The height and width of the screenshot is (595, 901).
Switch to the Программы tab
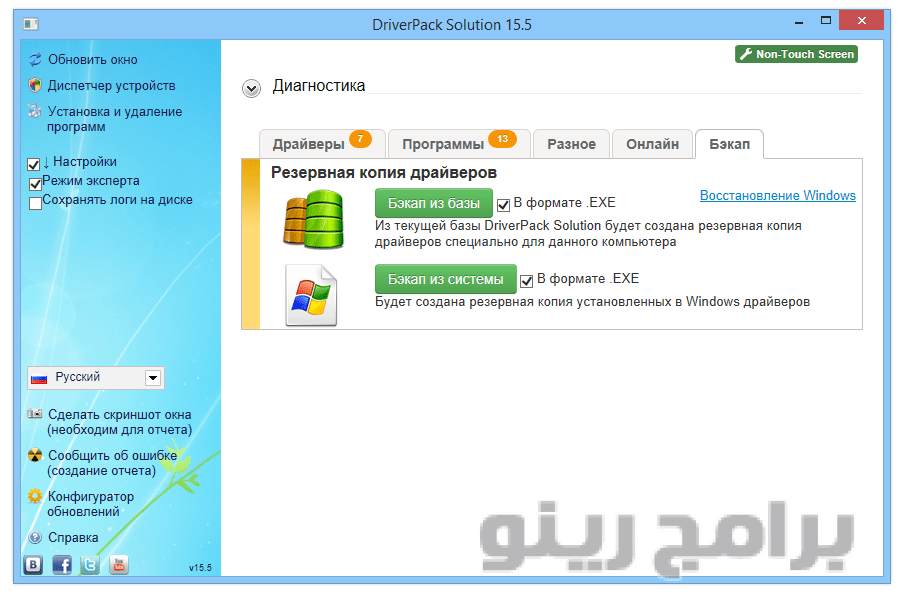(x=459, y=144)
